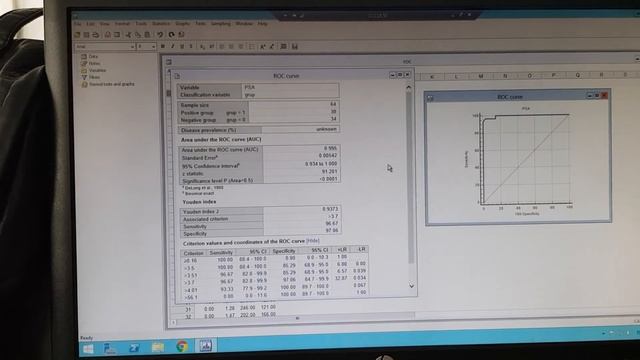Click the Specificity column header in criterion table

(x=284, y=251)
